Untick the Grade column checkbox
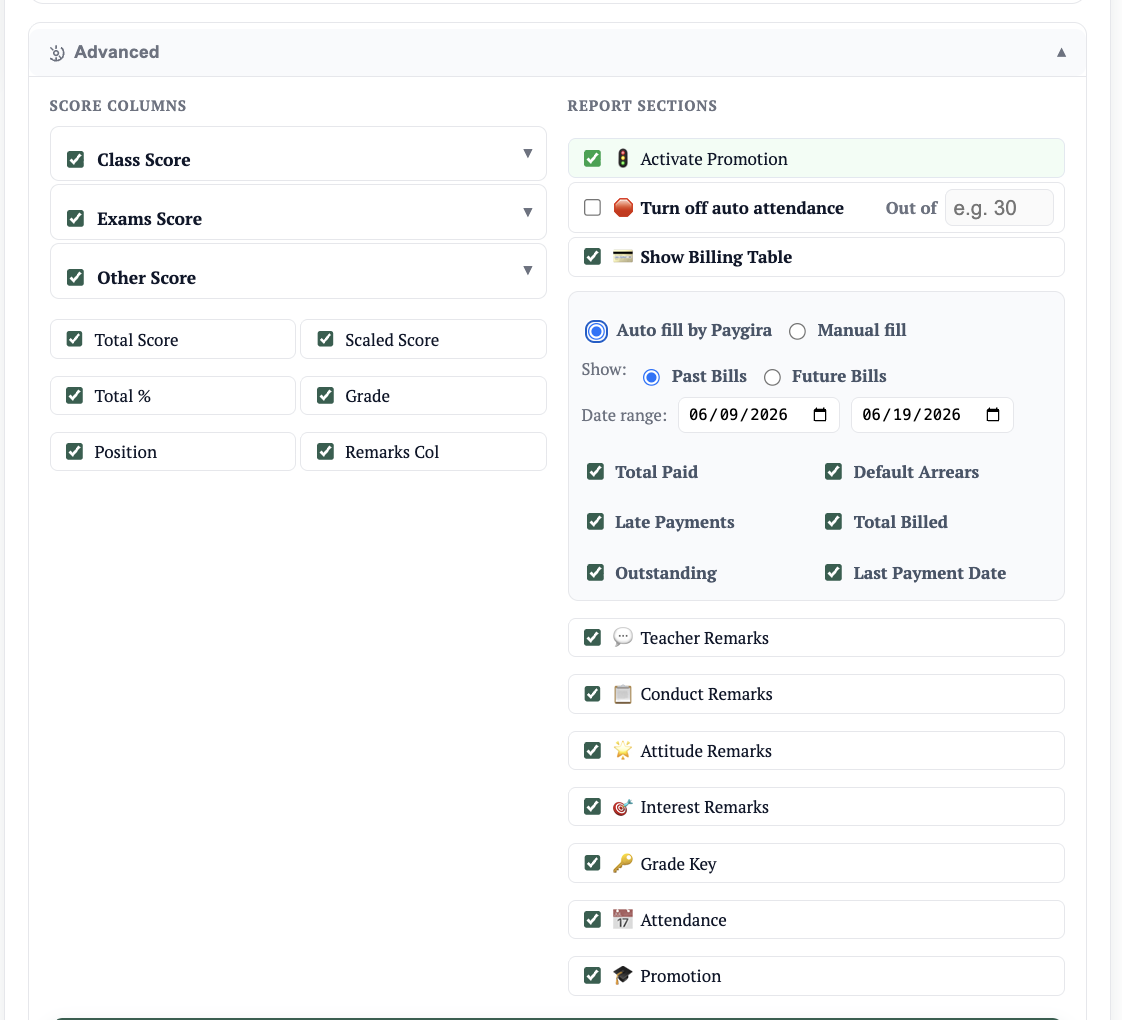The height and width of the screenshot is (1020, 1122). pos(326,395)
